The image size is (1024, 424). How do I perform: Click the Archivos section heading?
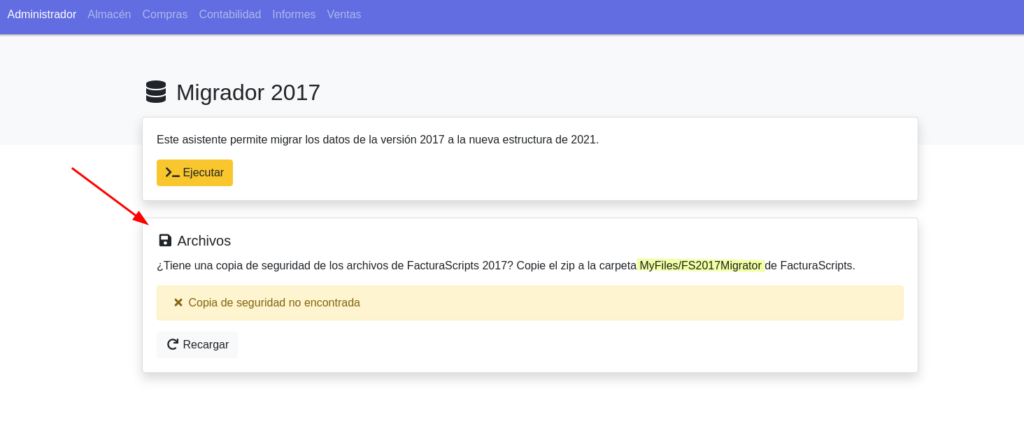tap(204, 240)
